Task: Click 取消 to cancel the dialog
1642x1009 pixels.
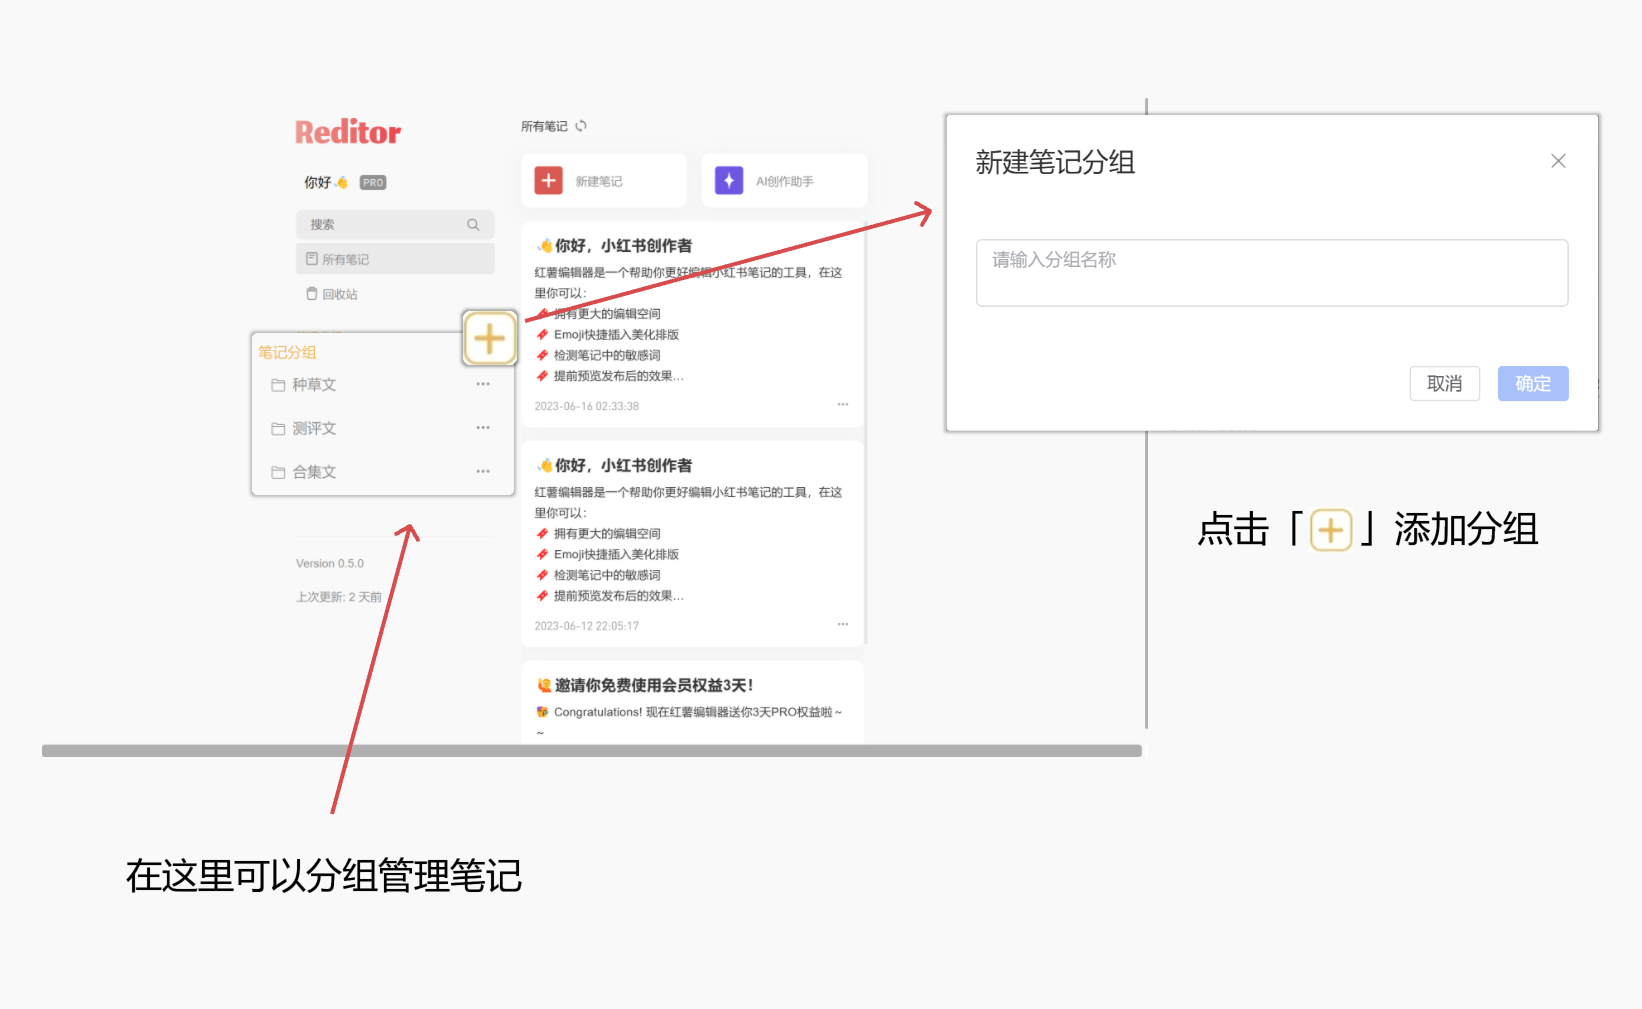Action: pos(1445,384)
